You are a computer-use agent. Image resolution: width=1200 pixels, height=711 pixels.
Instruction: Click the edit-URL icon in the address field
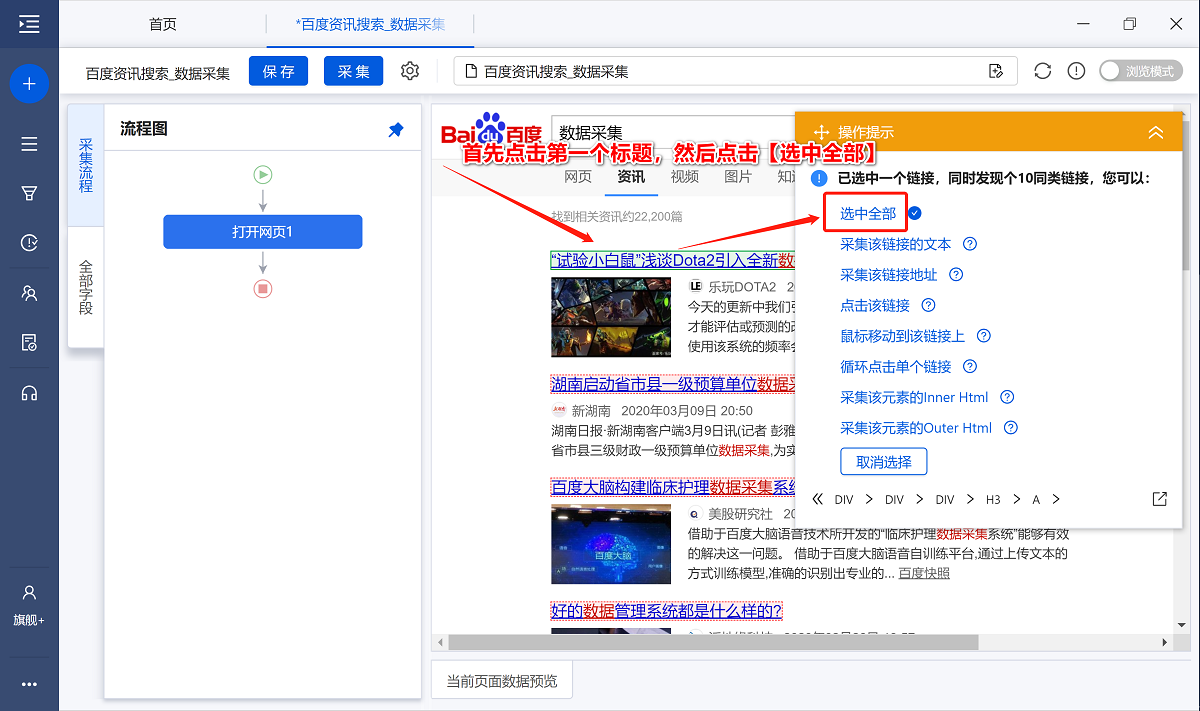(x=995, y=71)
